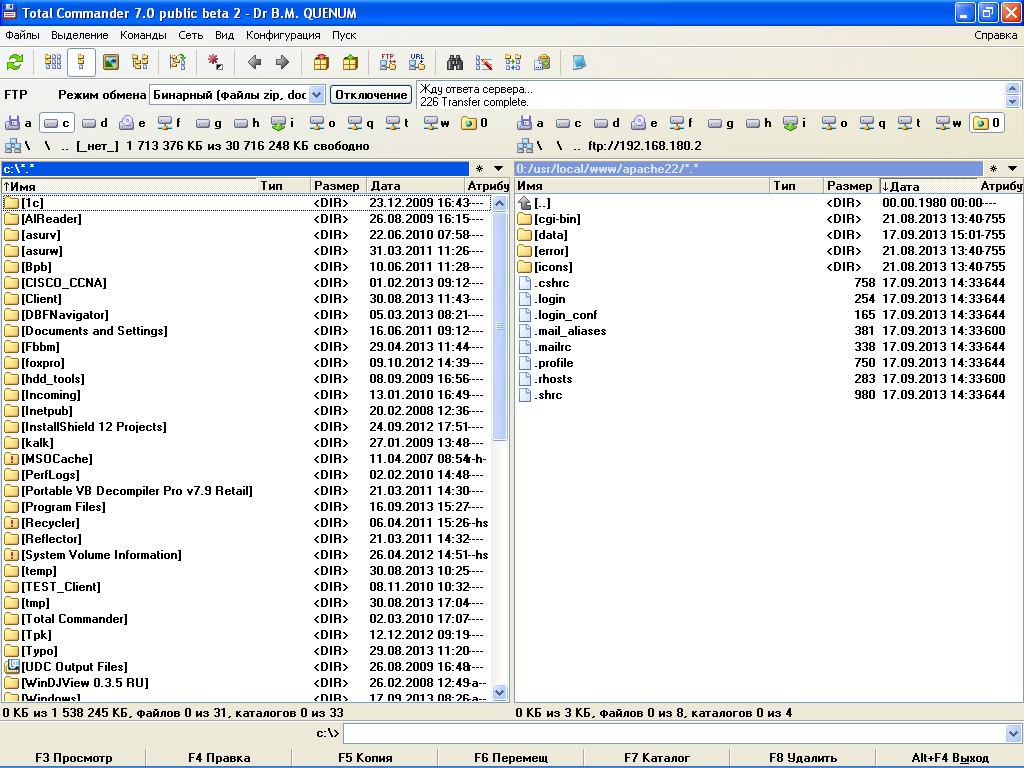Open the Файлы menu
This screenshot has height=768, width=1024.
click(22, 35)
